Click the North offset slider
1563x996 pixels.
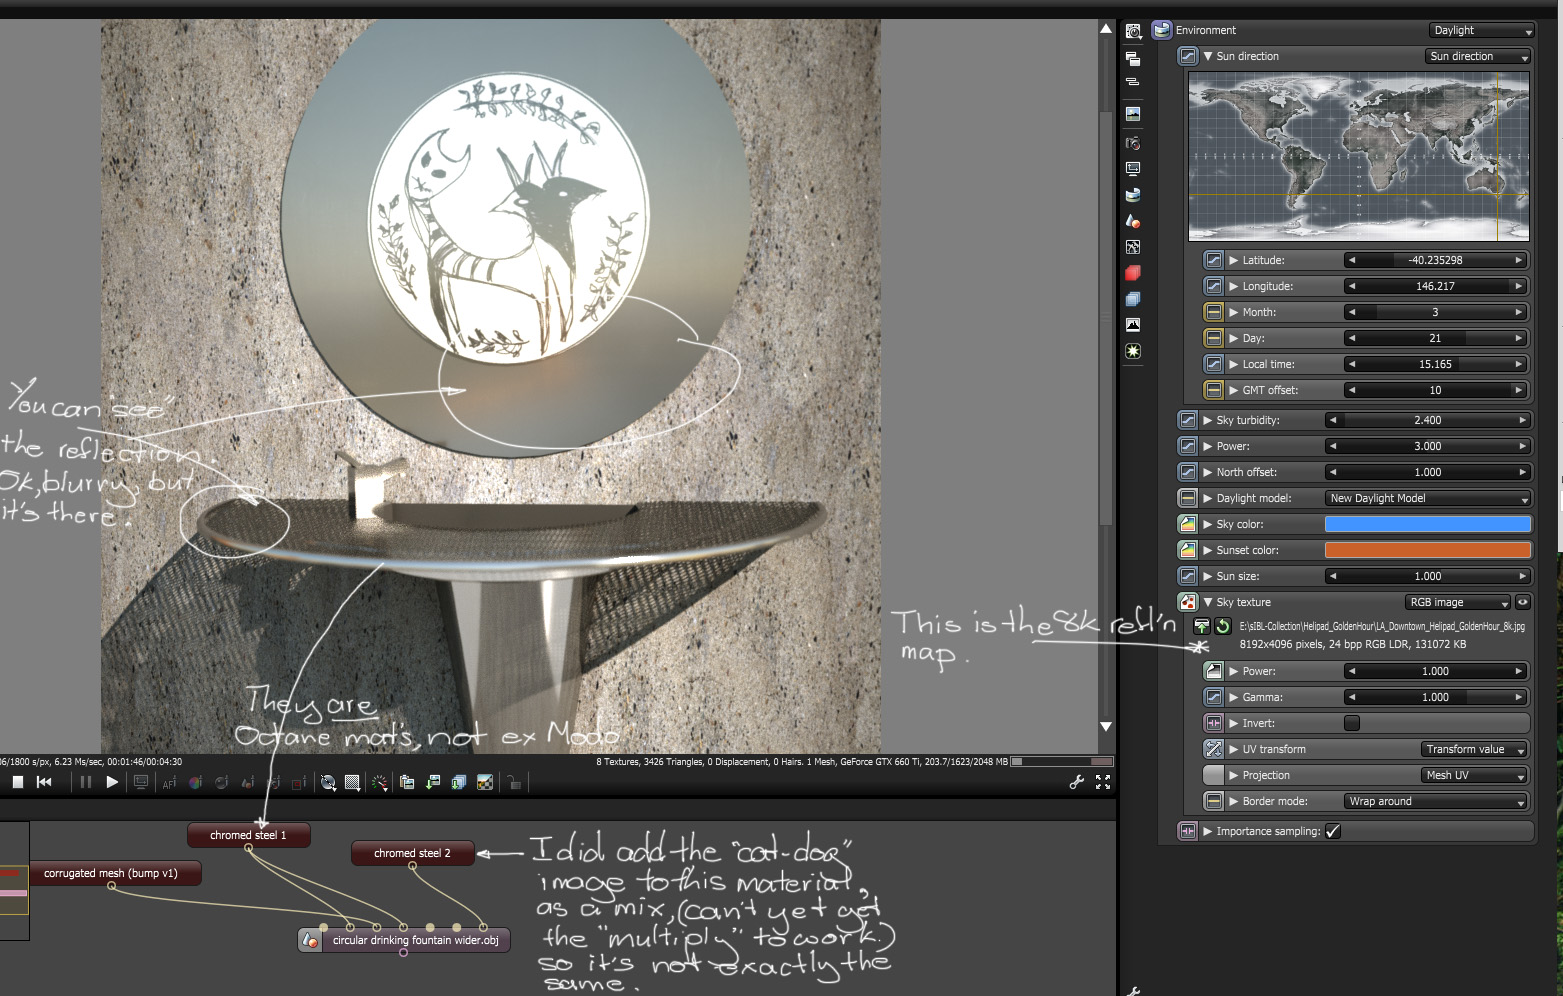1428,472
